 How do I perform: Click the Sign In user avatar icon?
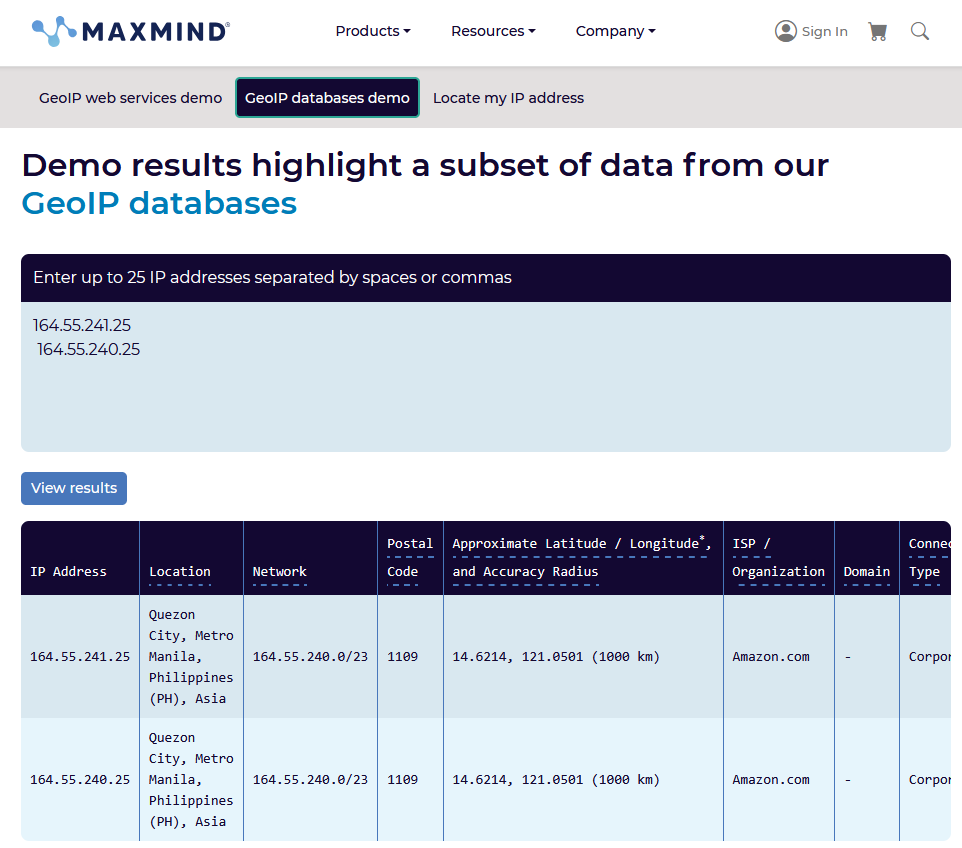coord(786,30)
